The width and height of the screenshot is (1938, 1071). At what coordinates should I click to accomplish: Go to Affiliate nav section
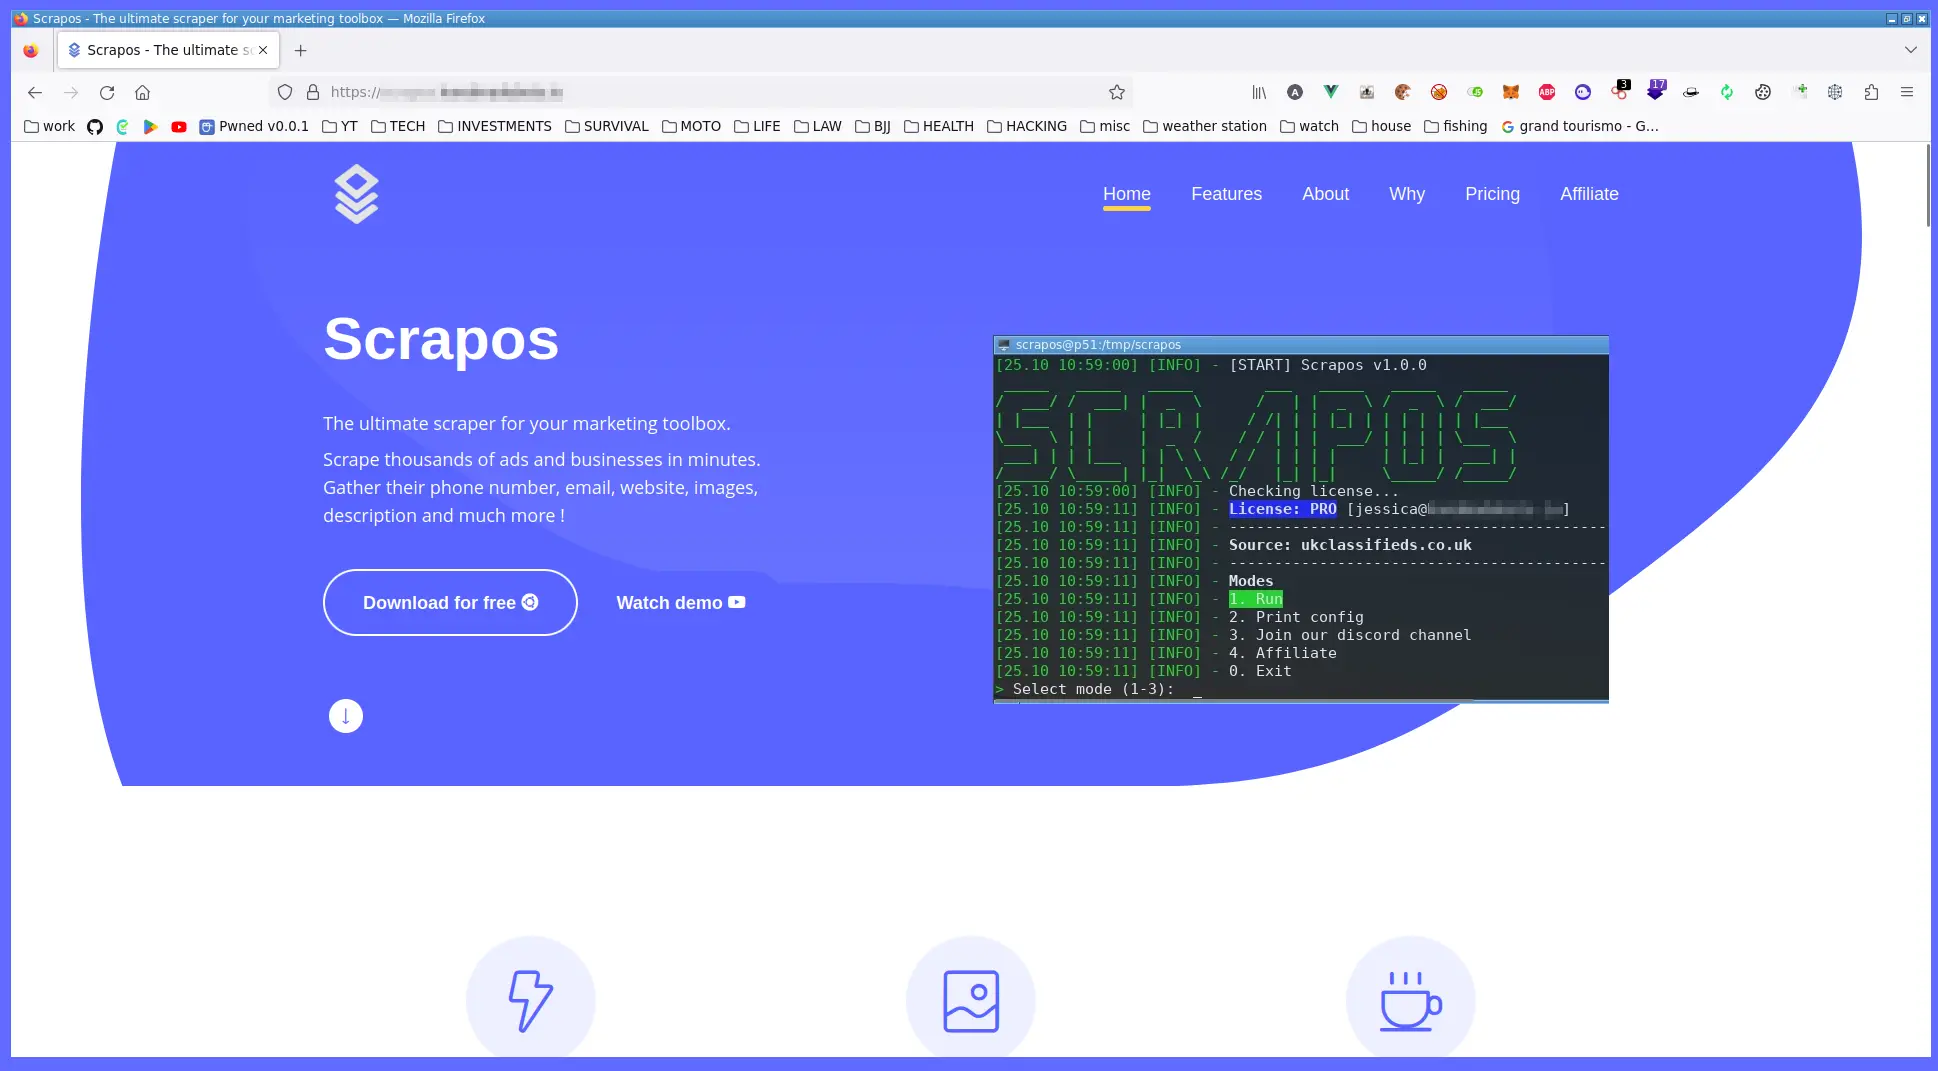[1589, 194]
